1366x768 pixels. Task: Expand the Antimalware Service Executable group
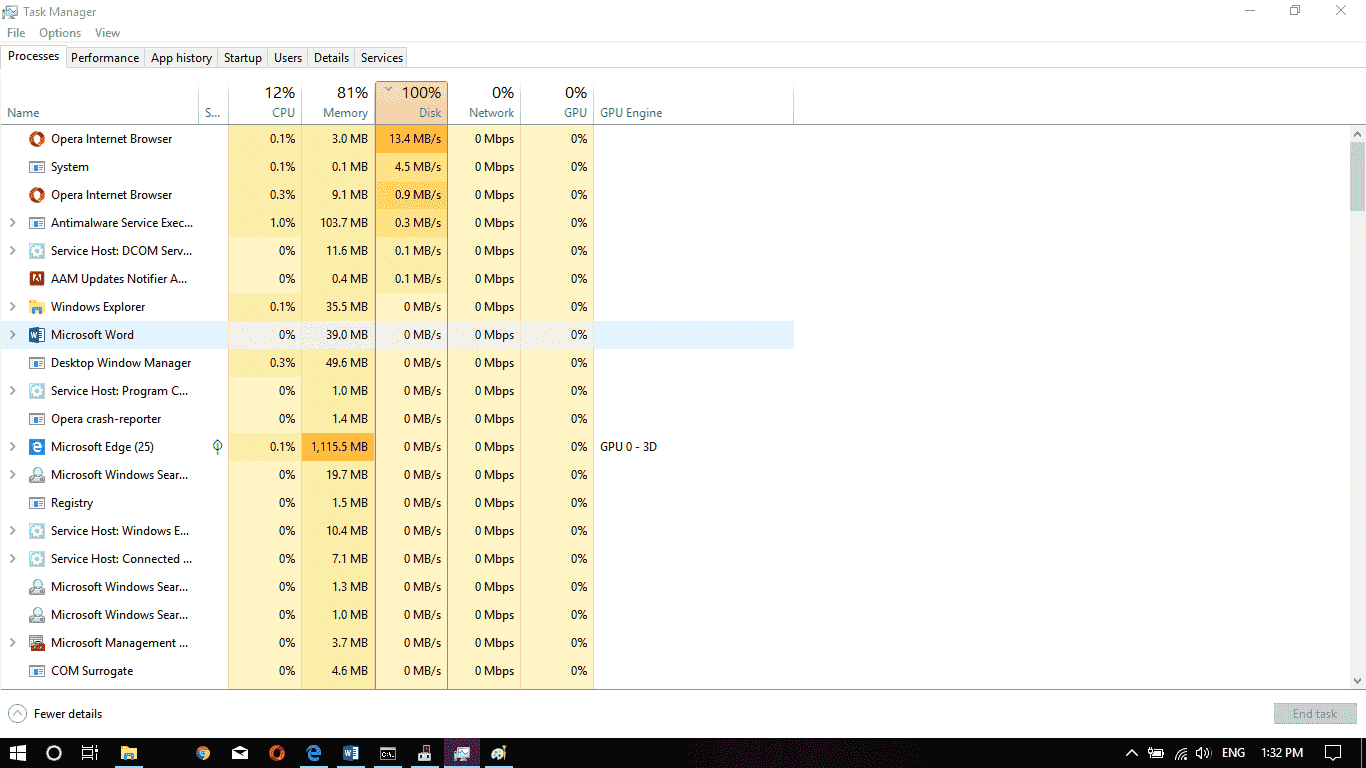[13, 223]
